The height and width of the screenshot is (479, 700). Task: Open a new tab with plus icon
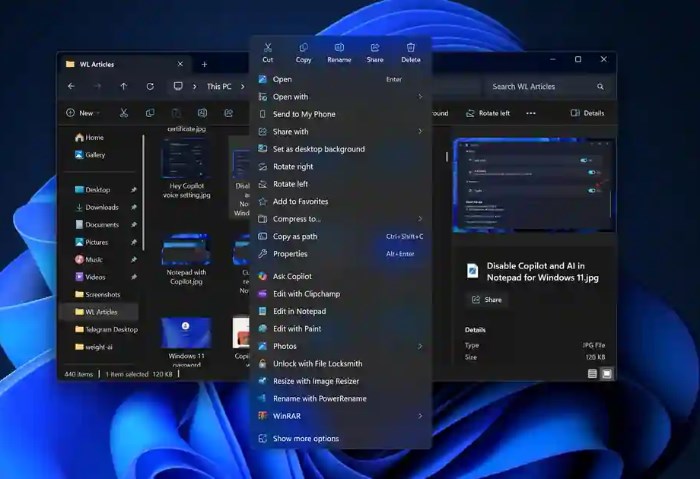tap(205, 64)
